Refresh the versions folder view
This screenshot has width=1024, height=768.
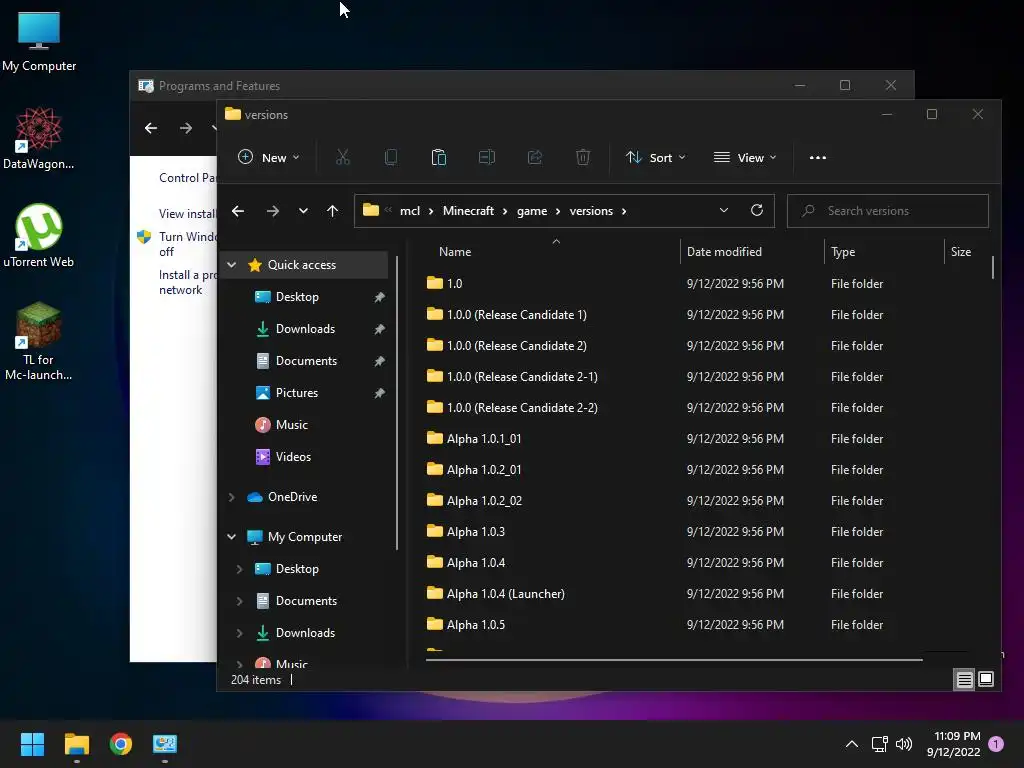pyautogui.click(x=757, y=210)
